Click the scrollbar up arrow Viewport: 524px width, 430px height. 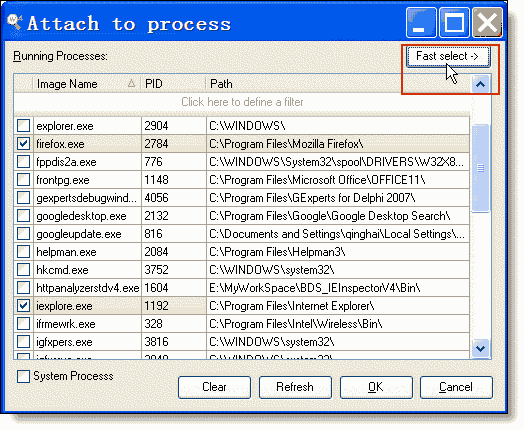click(x=480, y=84)
